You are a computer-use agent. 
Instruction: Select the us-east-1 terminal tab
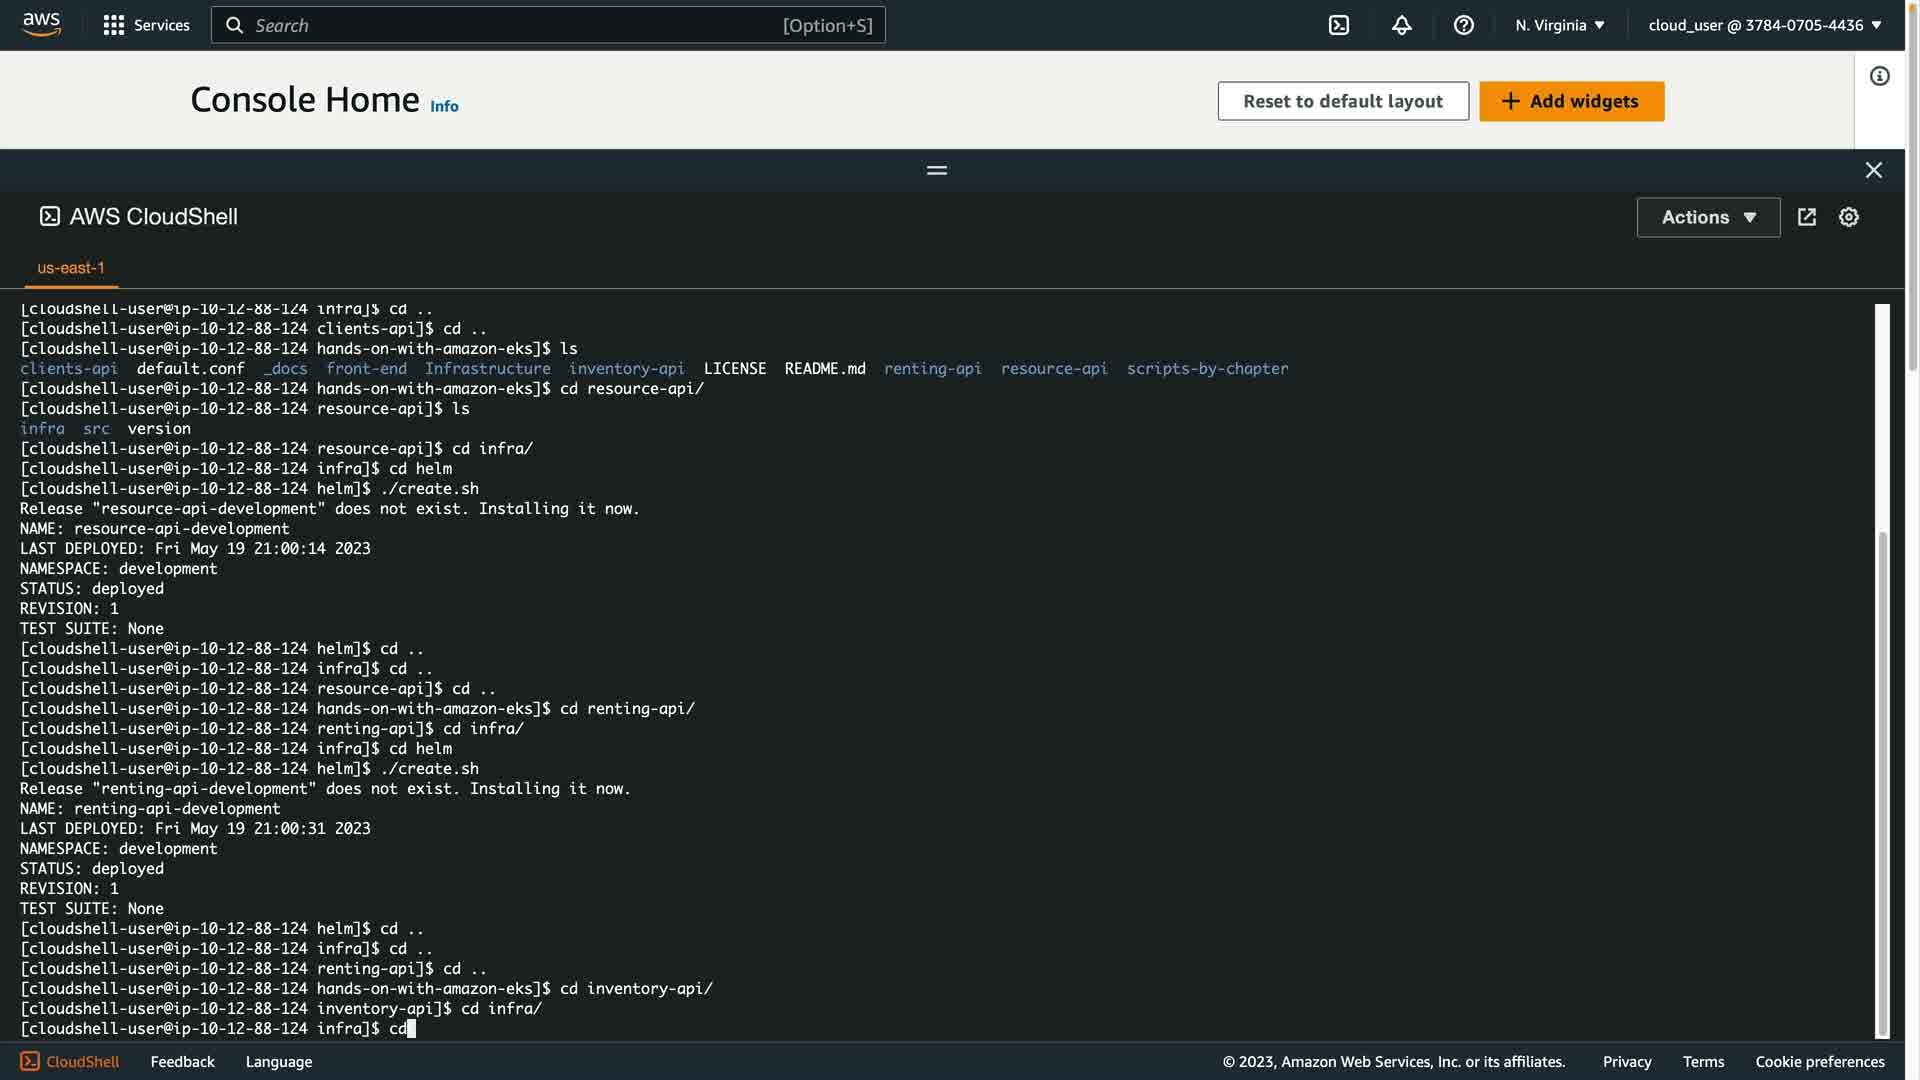point(71,268)
